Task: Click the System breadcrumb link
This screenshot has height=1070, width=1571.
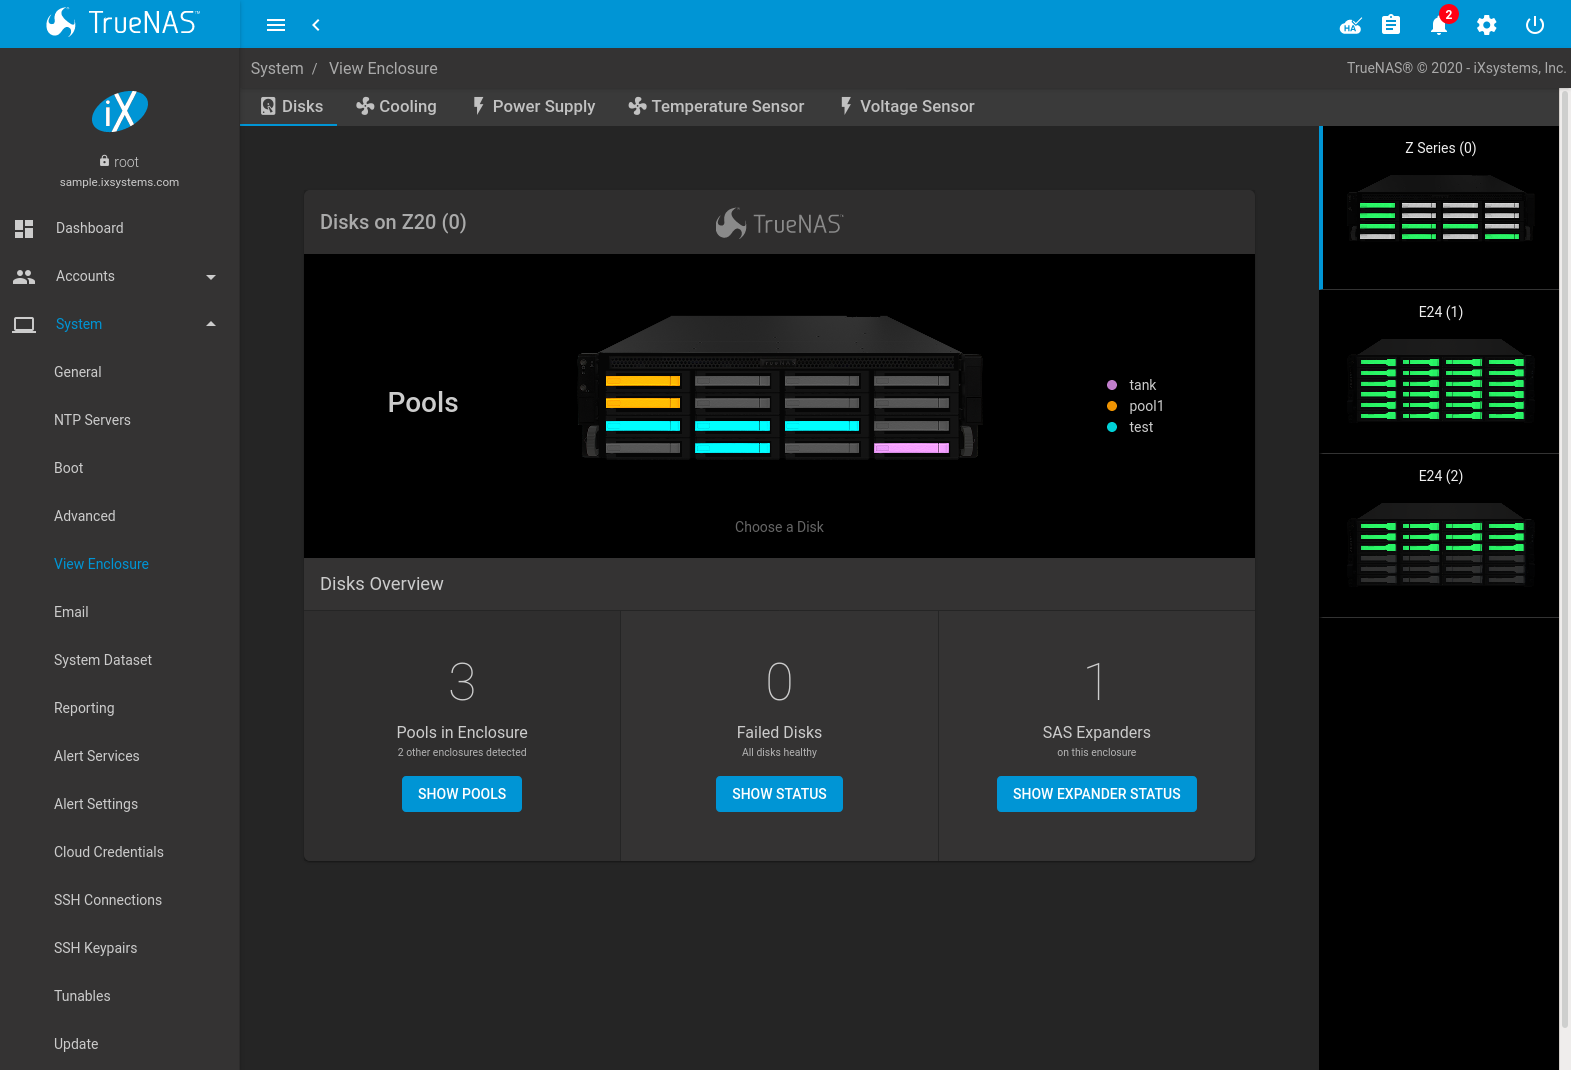Action: [277, 68]
